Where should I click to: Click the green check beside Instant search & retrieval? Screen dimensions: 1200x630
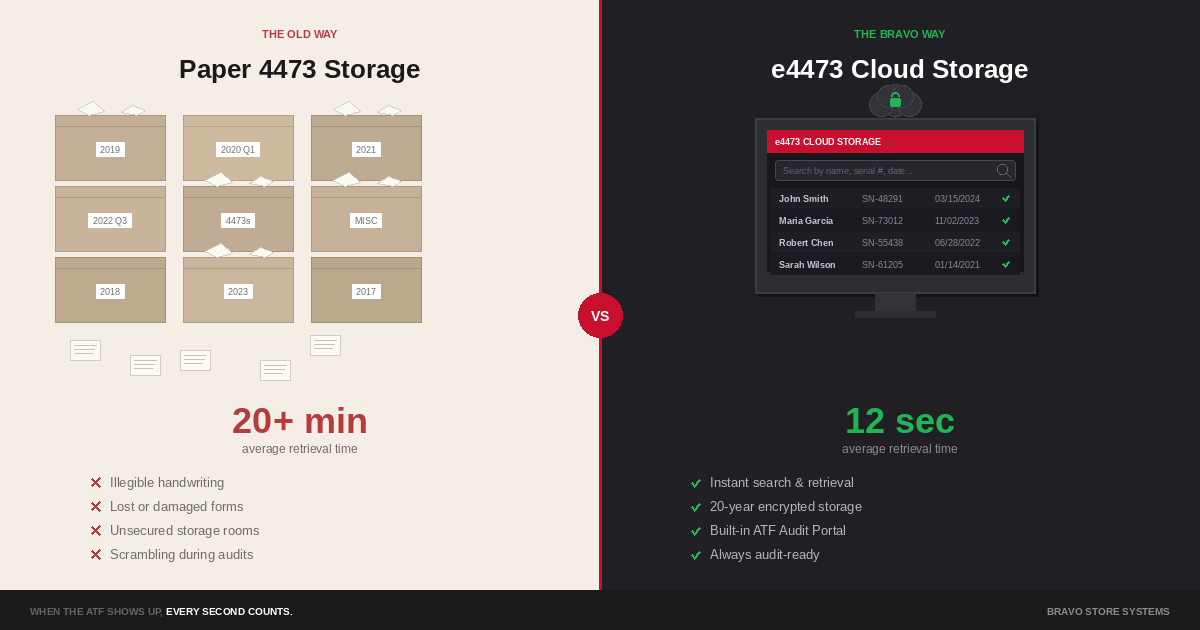tap(696, 483)
